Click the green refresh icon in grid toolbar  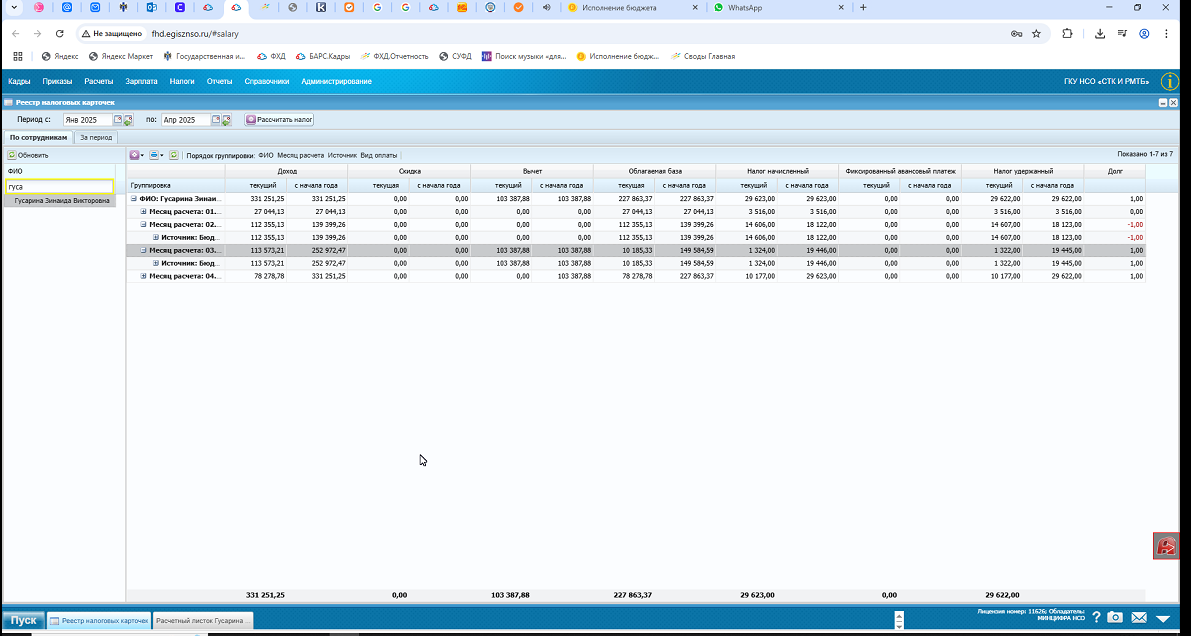pyautogui.click(x=174, y=155)
